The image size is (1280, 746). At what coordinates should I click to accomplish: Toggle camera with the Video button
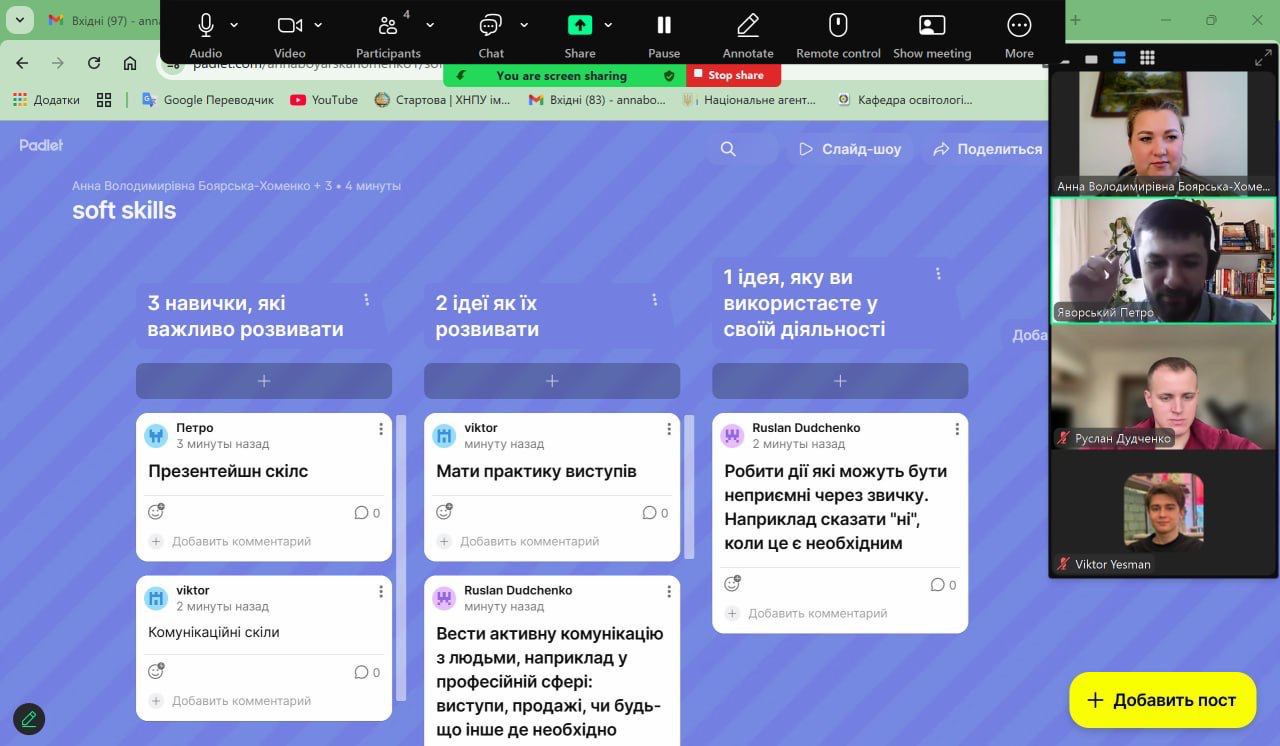tap(289, 26)
